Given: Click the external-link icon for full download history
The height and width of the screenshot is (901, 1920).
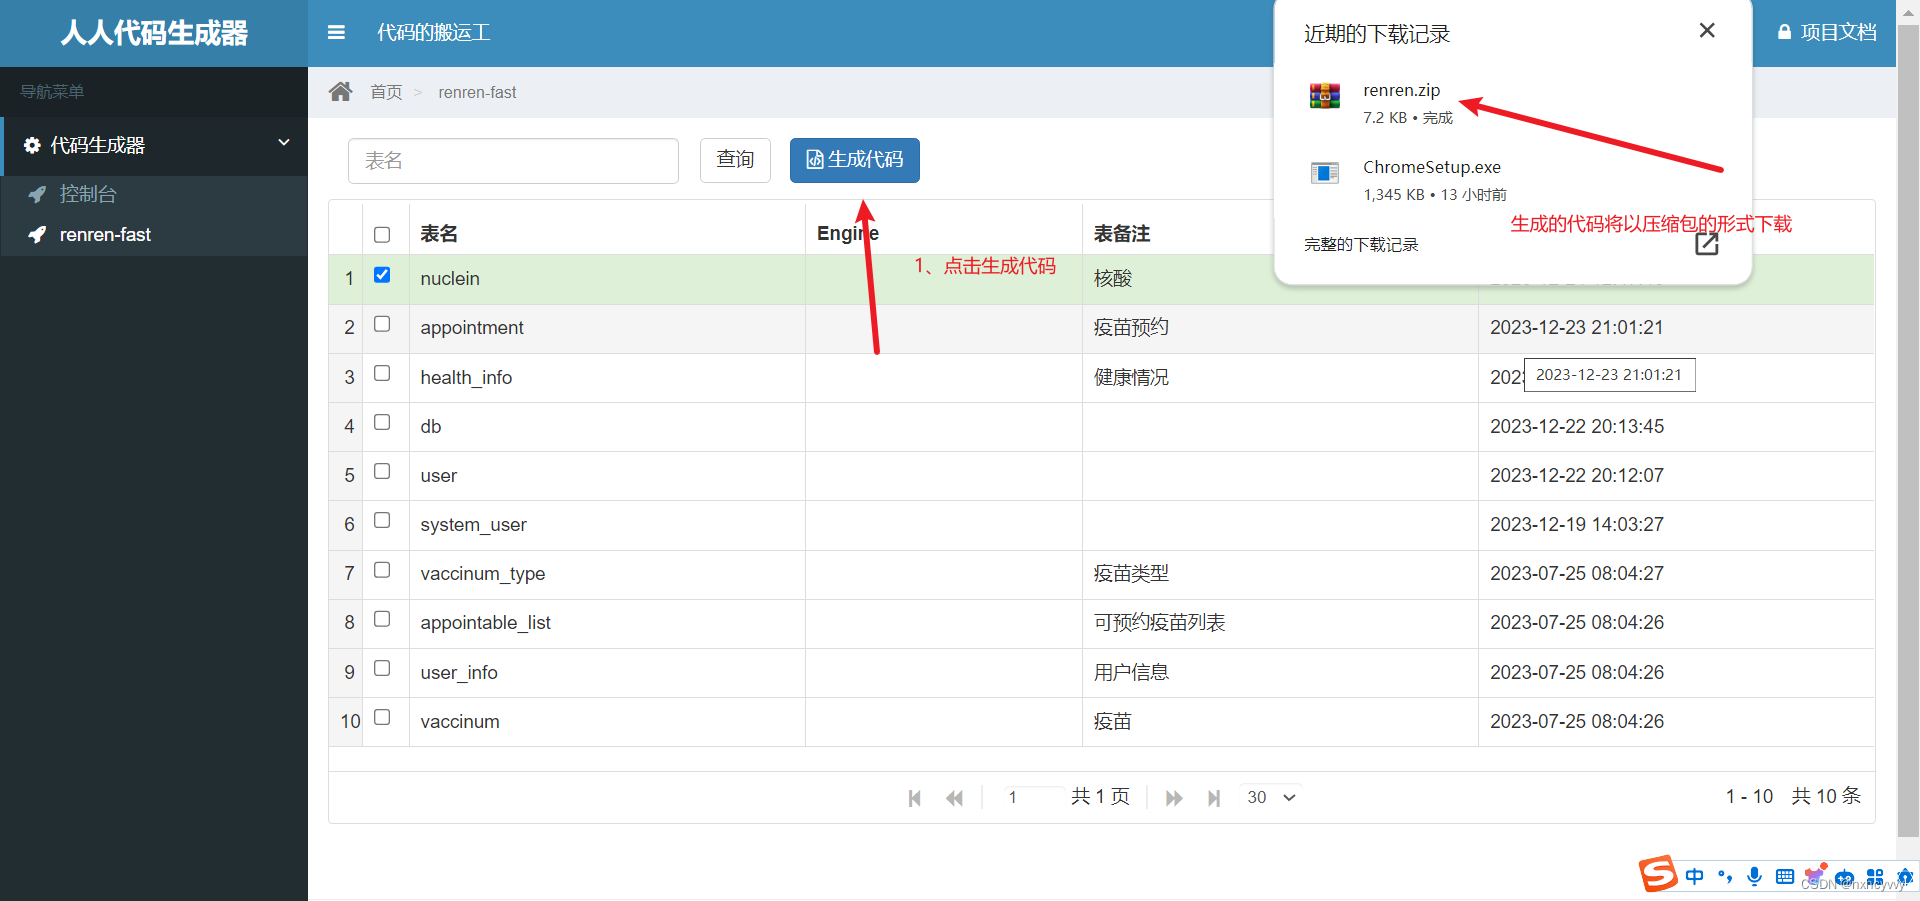Looking at the screenshot, I should coord(1706,243).
